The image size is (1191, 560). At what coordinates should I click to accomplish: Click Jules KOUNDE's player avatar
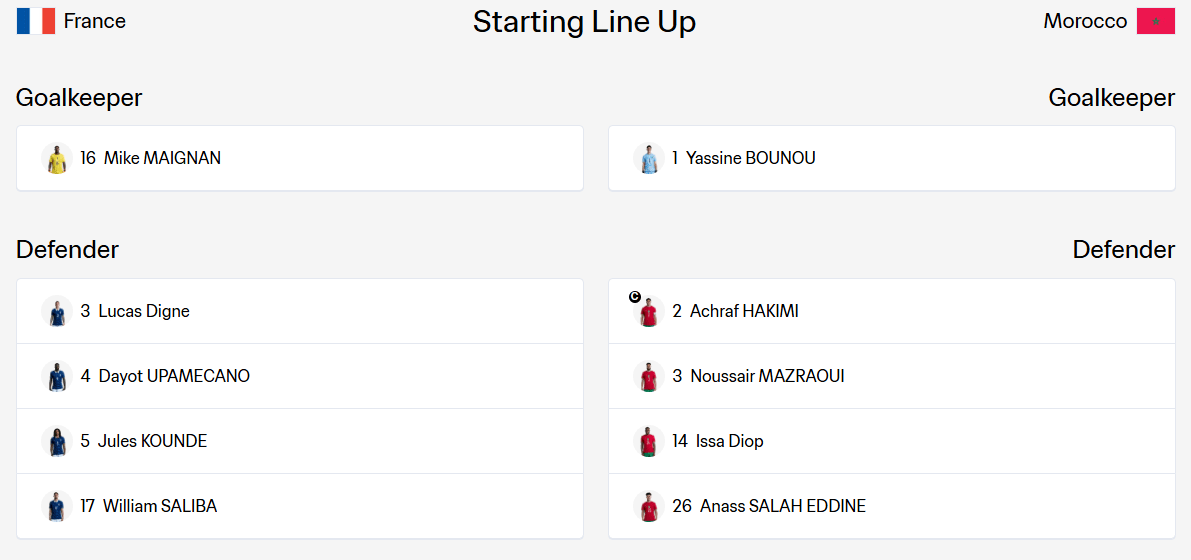click(x=57, y=441)
